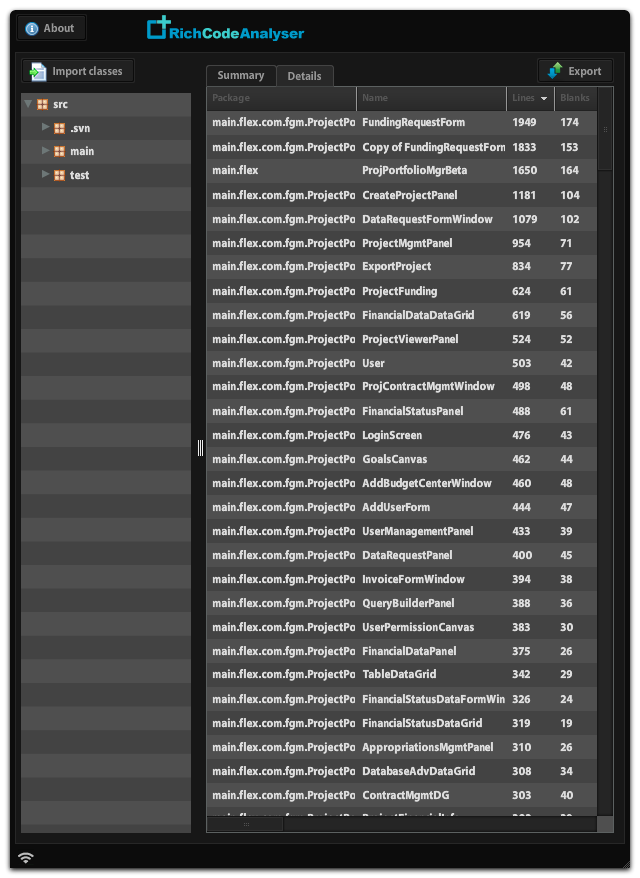
Task: Click Import classes button
Action: [x=78, y=71]
